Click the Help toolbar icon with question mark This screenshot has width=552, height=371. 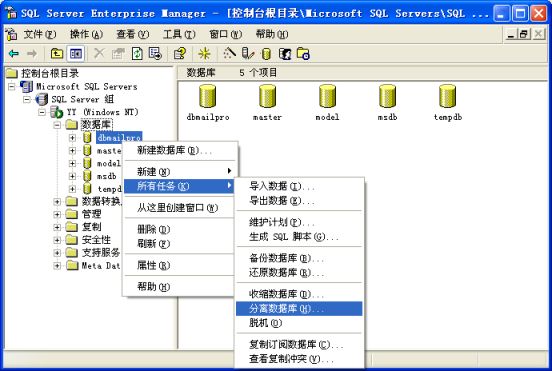point(180,54)
